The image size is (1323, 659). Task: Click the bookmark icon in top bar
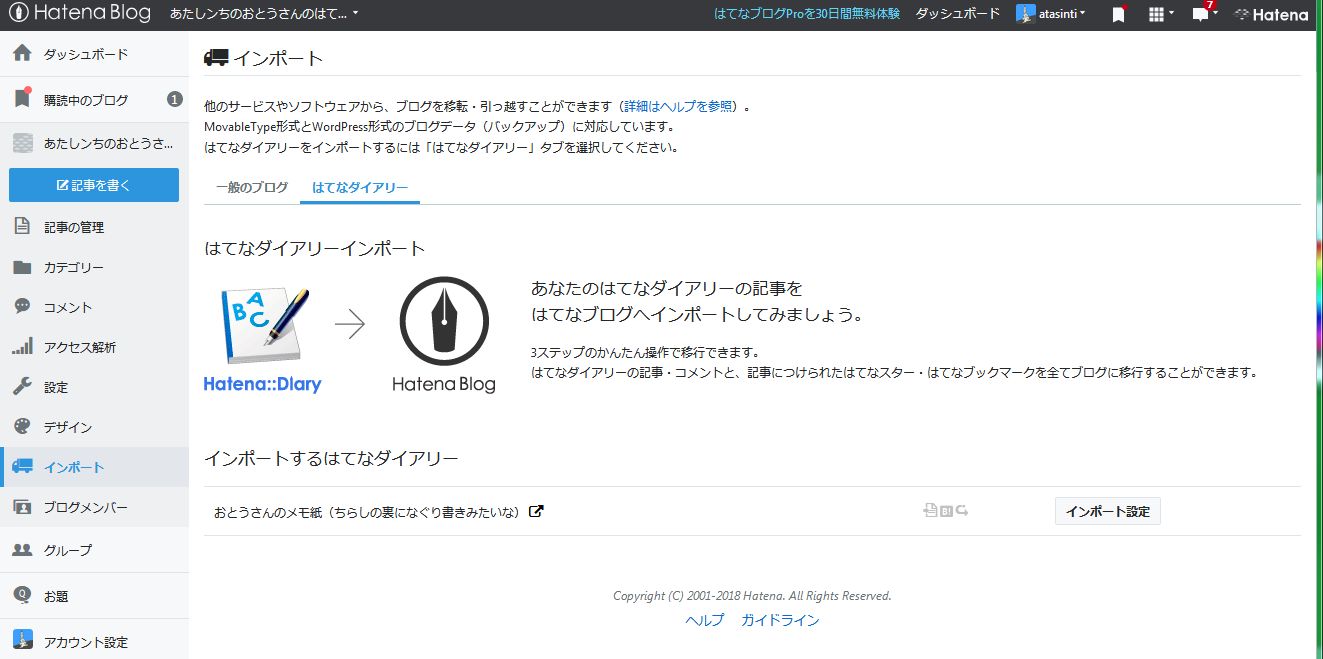click(x=1119, y=14)
